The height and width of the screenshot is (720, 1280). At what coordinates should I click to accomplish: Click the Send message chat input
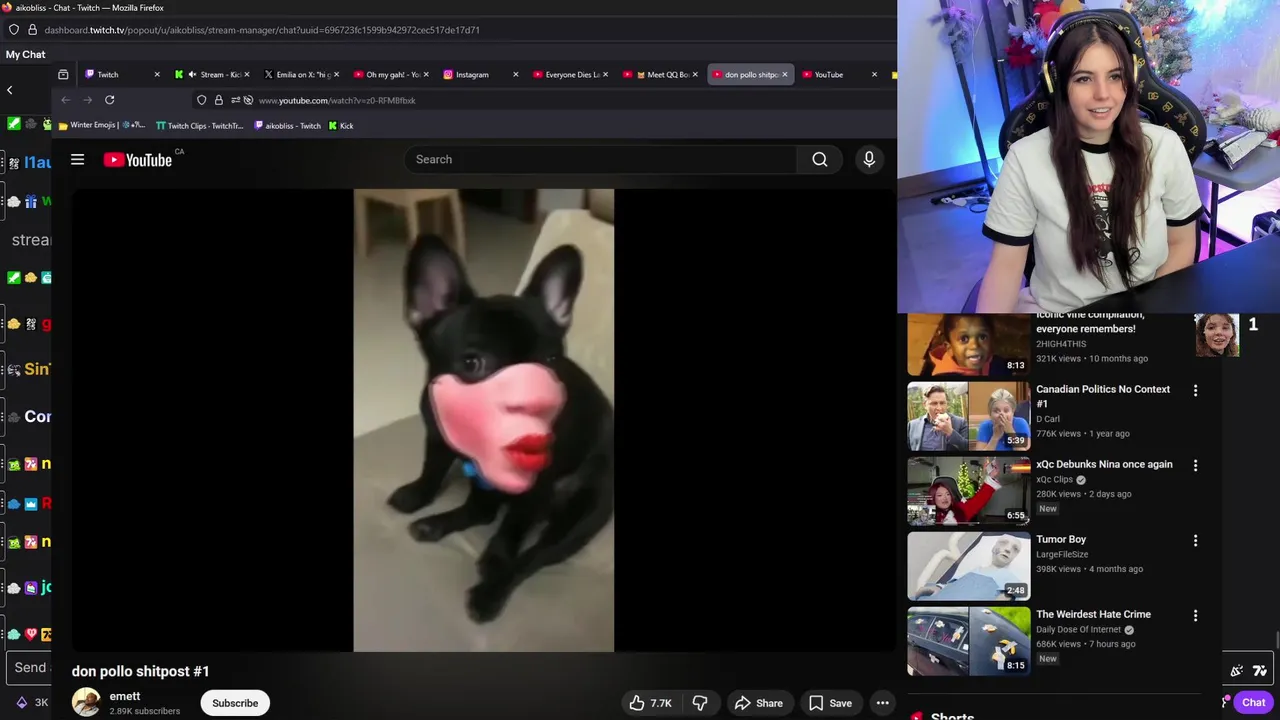tap(31, 667)
